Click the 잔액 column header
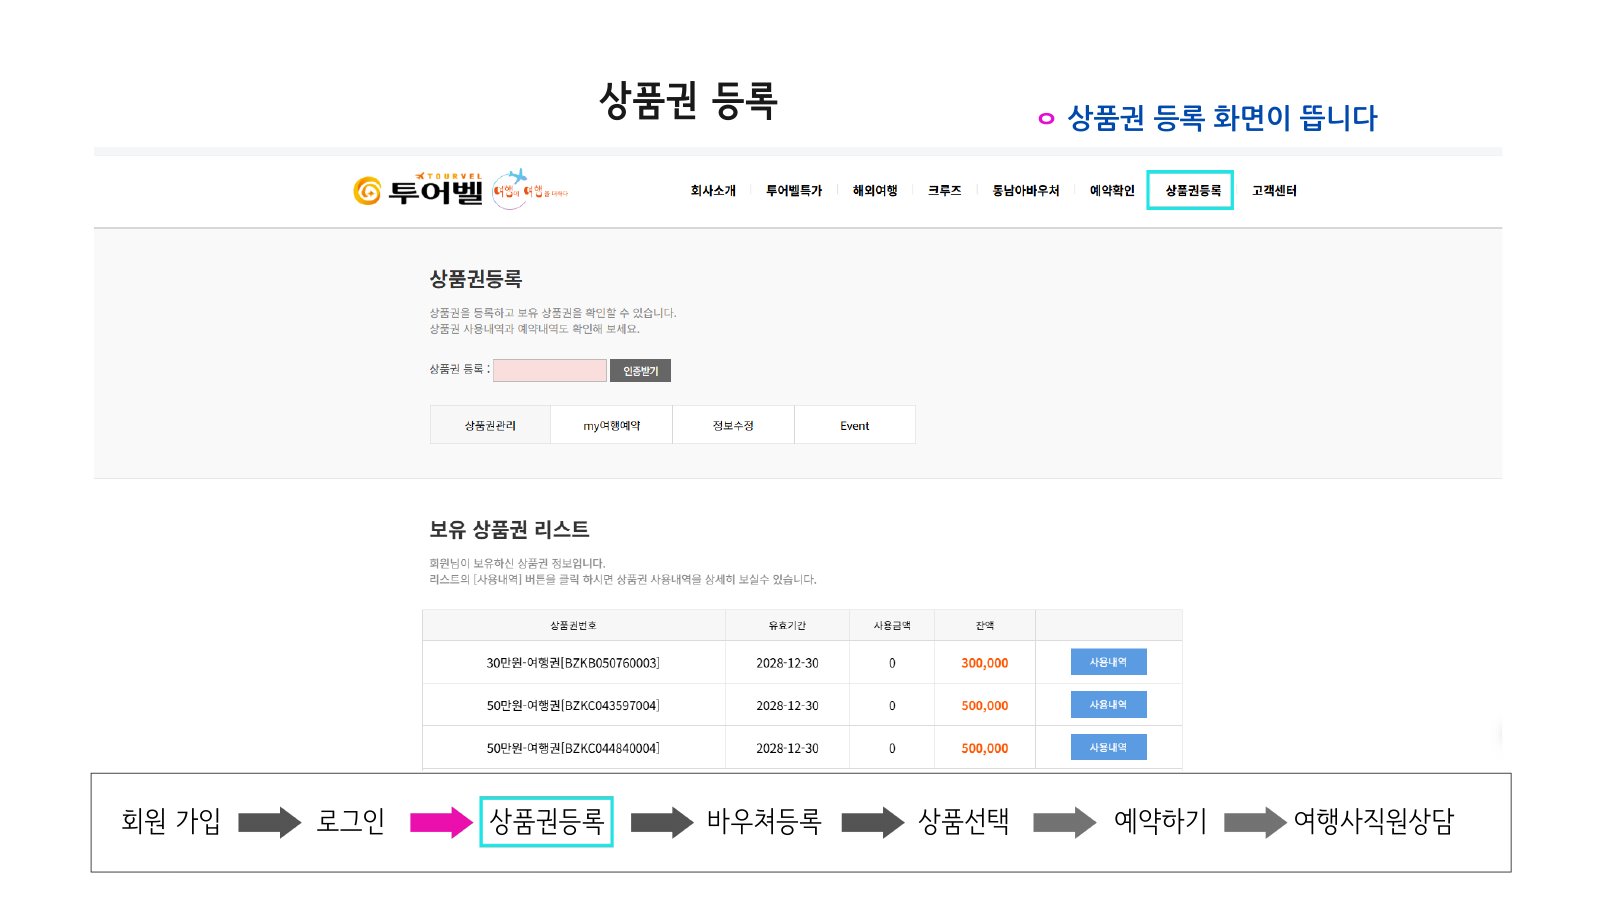Viewport: 1600px width, 900px height. coord(985,626)
